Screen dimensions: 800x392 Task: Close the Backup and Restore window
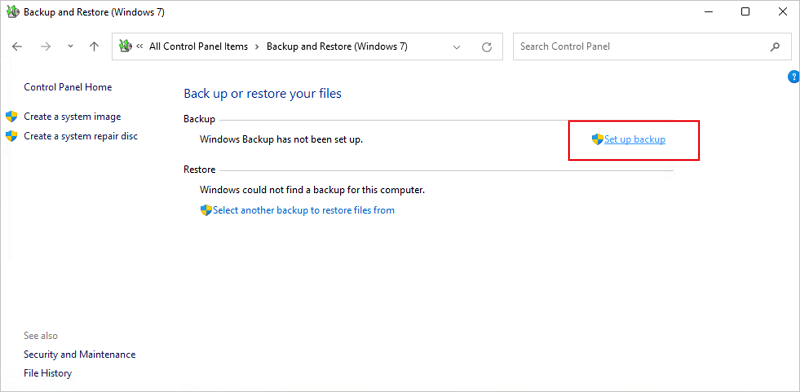783,12
